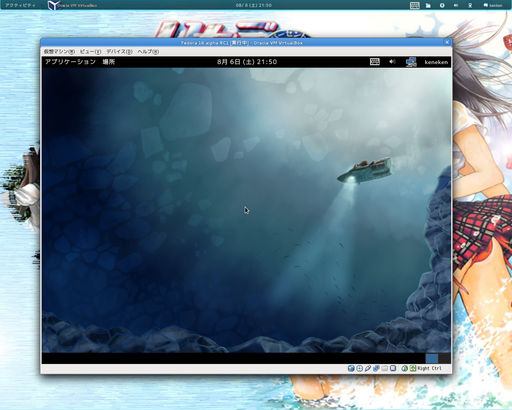Click the guest panel volume icon
The width and height of the screenshot is (512, 410).
click(x=392, y=62)
